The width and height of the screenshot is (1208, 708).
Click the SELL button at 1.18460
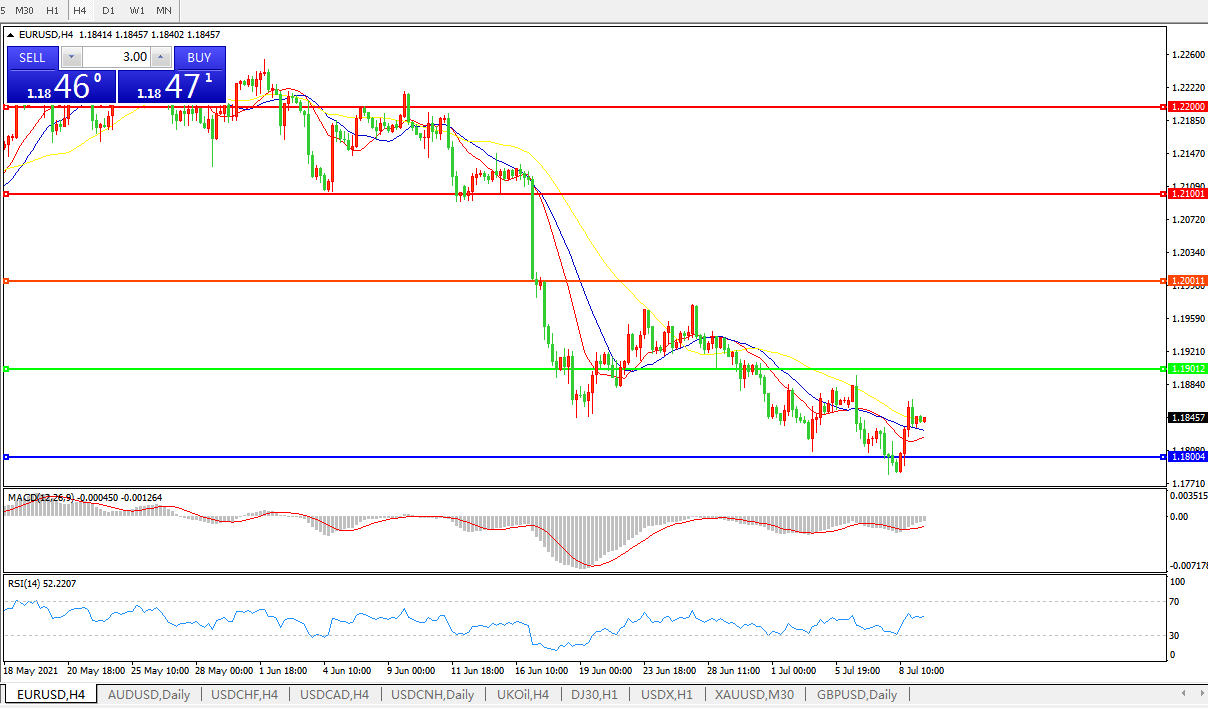[x=32, y=57]
